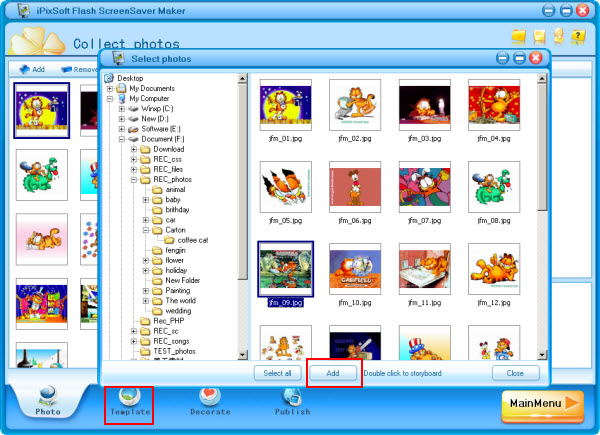Switch to the Photo tab
The image size is (600, 435).
[48, 402]
